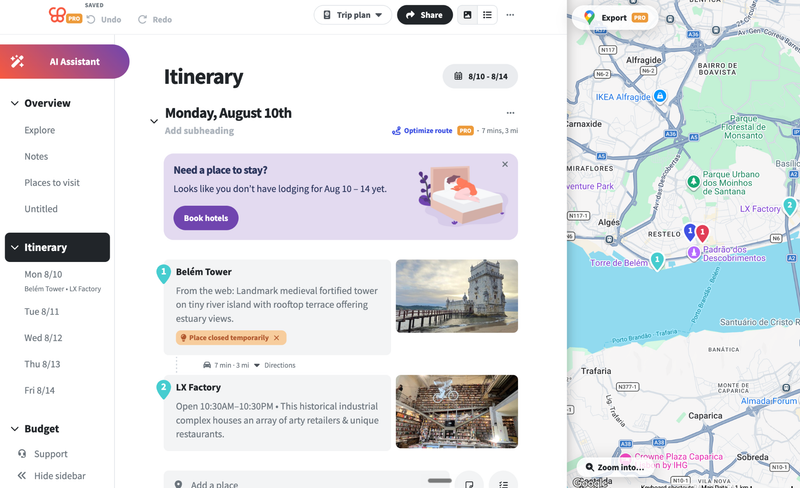Click the note icon button beside Add a place
800x488 pixels.
click(469, 482)
